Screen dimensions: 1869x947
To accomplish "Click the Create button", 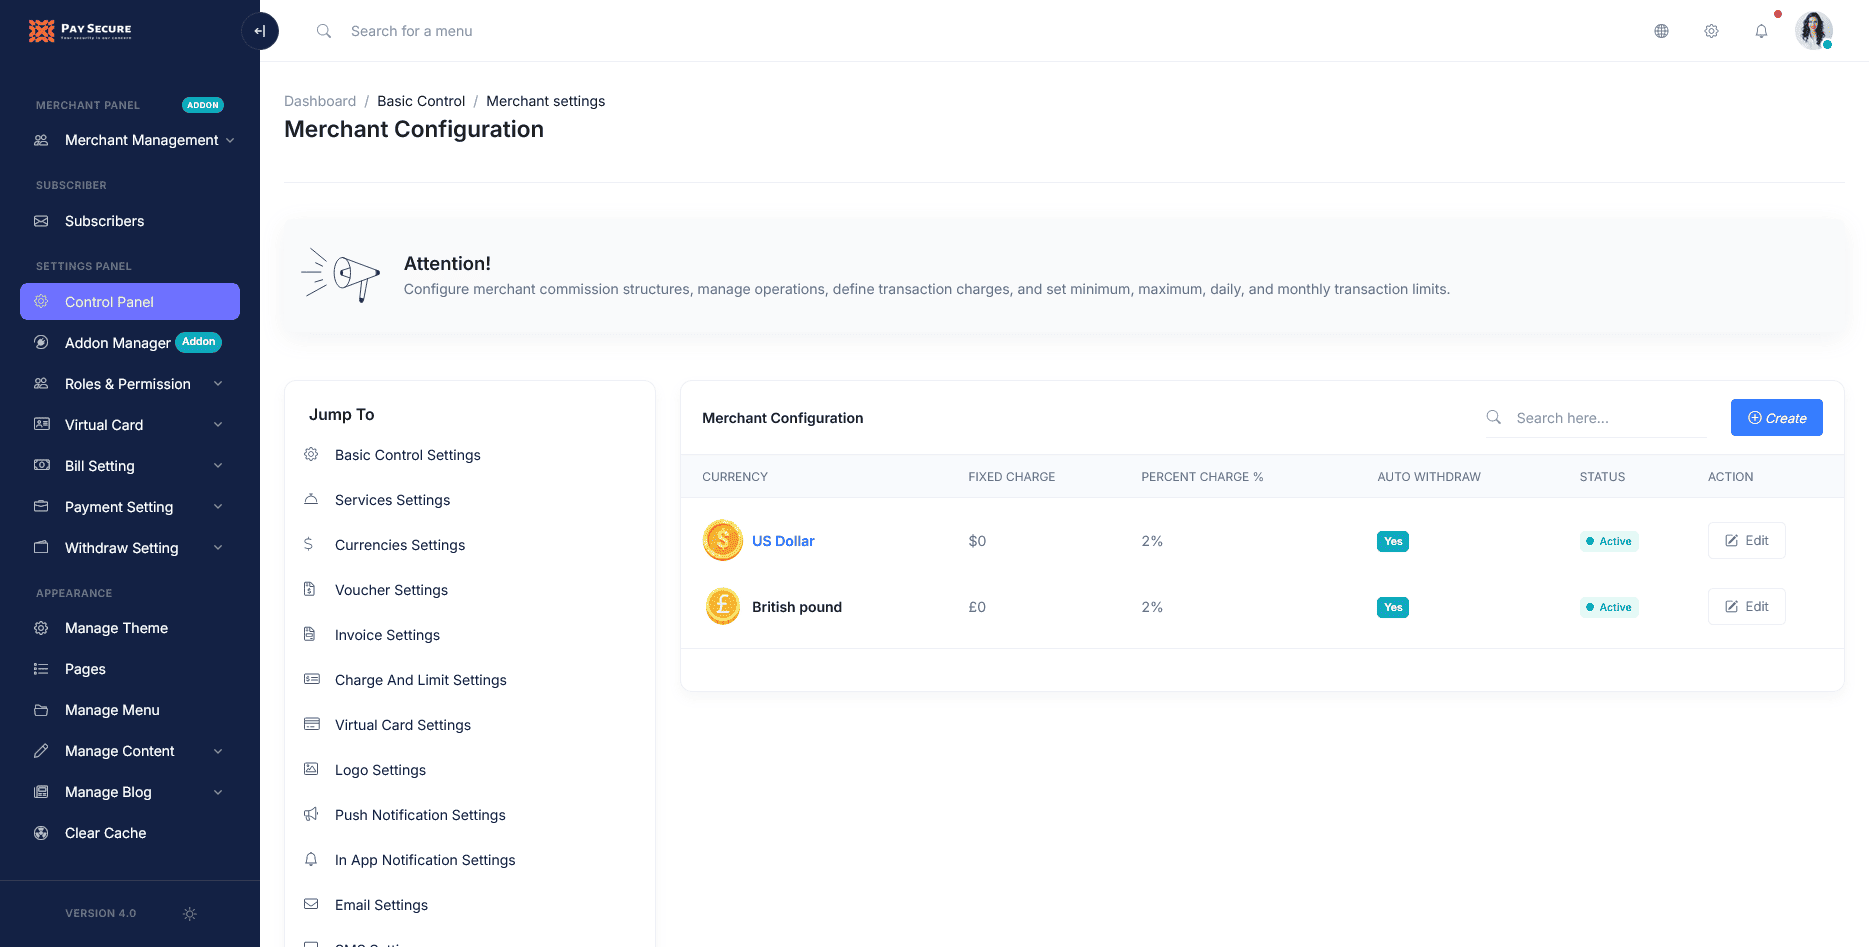I will click(1776, 417).
